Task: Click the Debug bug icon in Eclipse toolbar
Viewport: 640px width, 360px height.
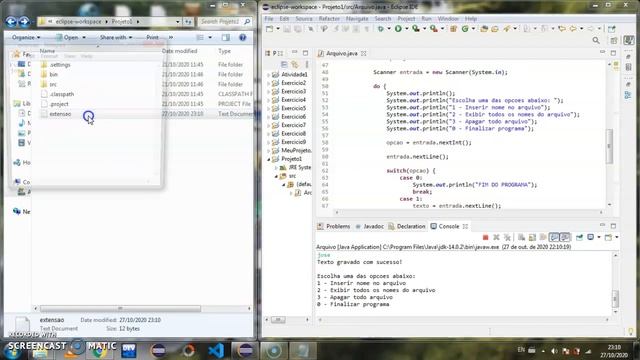Action: (x=380, y=29)
